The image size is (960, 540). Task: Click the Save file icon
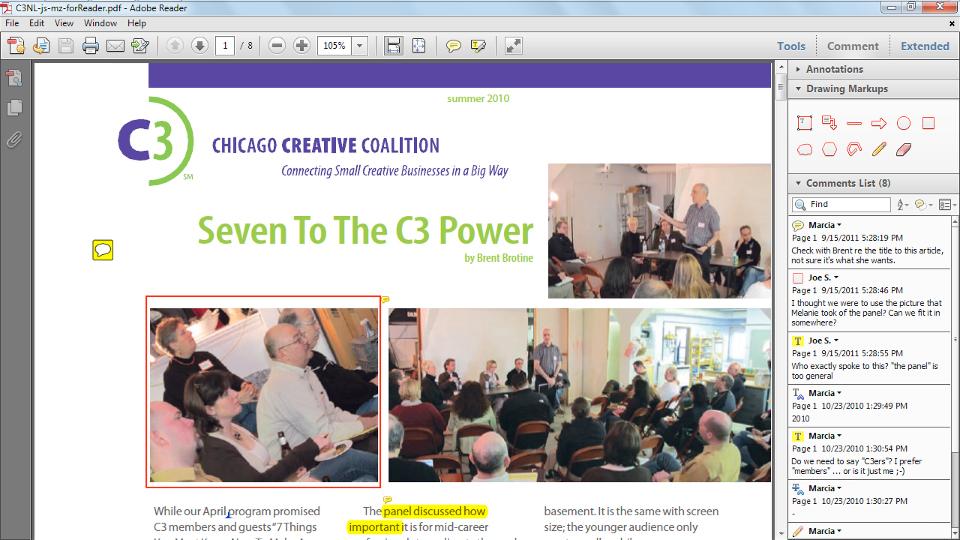[66, 45]
